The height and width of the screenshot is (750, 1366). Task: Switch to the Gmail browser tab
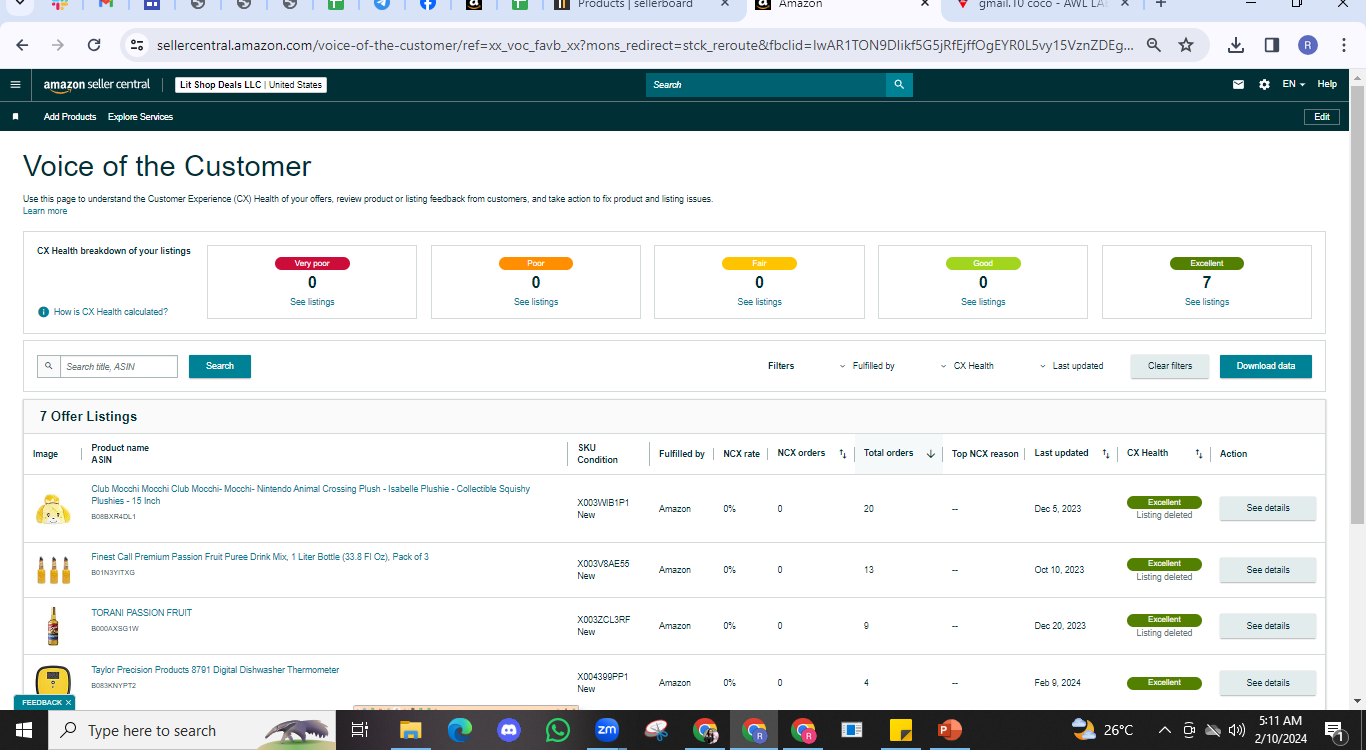tap(108, 5)
